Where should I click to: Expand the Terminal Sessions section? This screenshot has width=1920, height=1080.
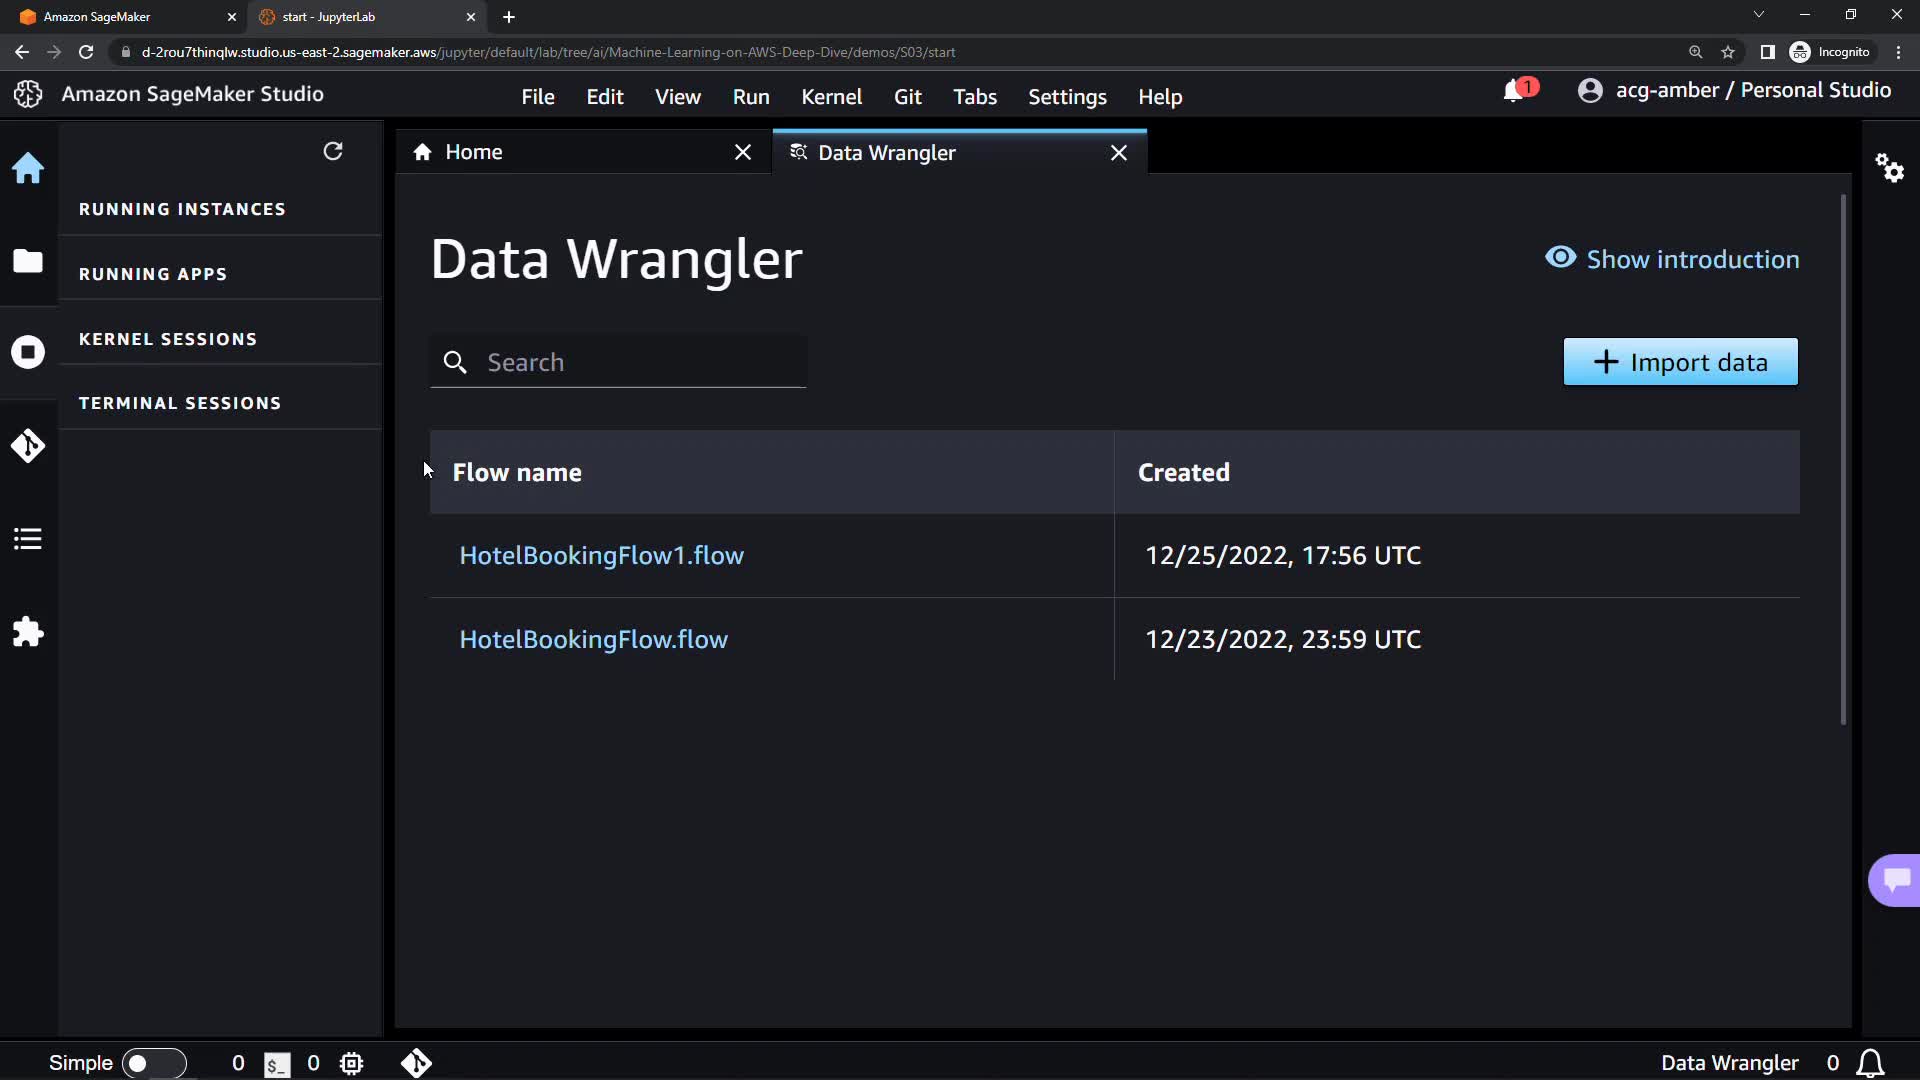[x=180, y=403]
